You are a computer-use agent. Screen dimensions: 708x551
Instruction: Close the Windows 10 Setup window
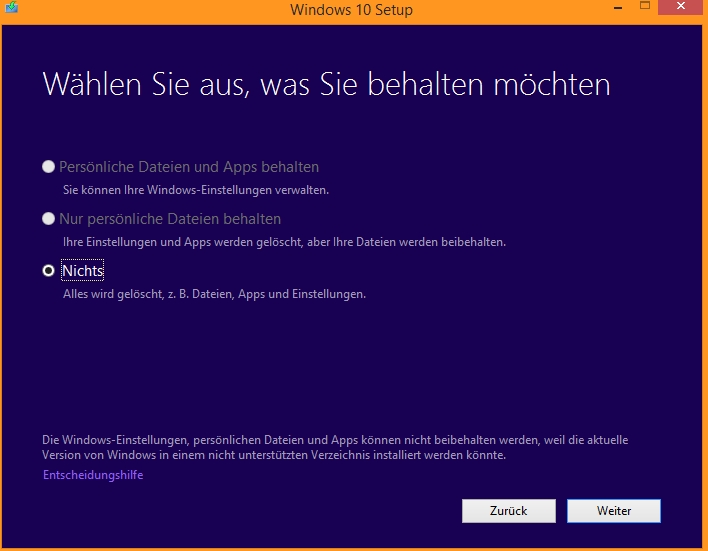tap(681, 6)
